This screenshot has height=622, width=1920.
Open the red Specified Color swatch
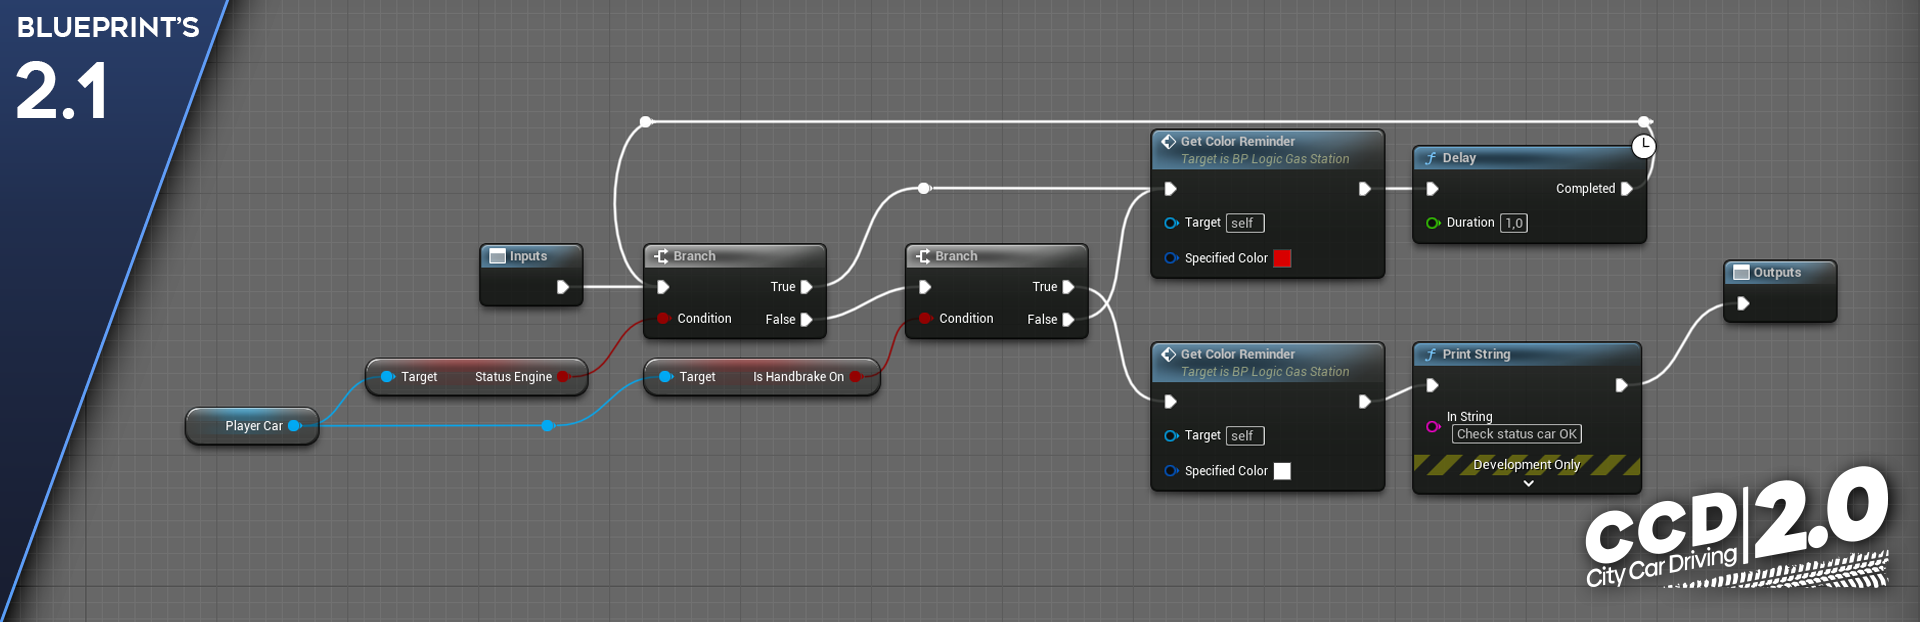point(1282,259)
